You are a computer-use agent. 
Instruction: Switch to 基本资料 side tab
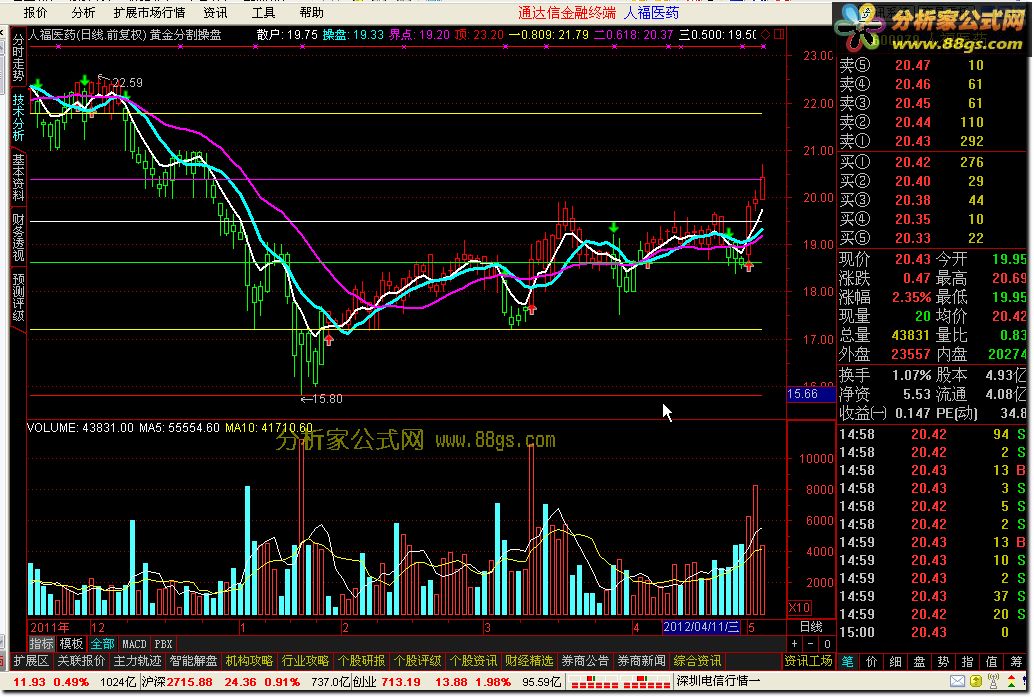click(18, 177)
